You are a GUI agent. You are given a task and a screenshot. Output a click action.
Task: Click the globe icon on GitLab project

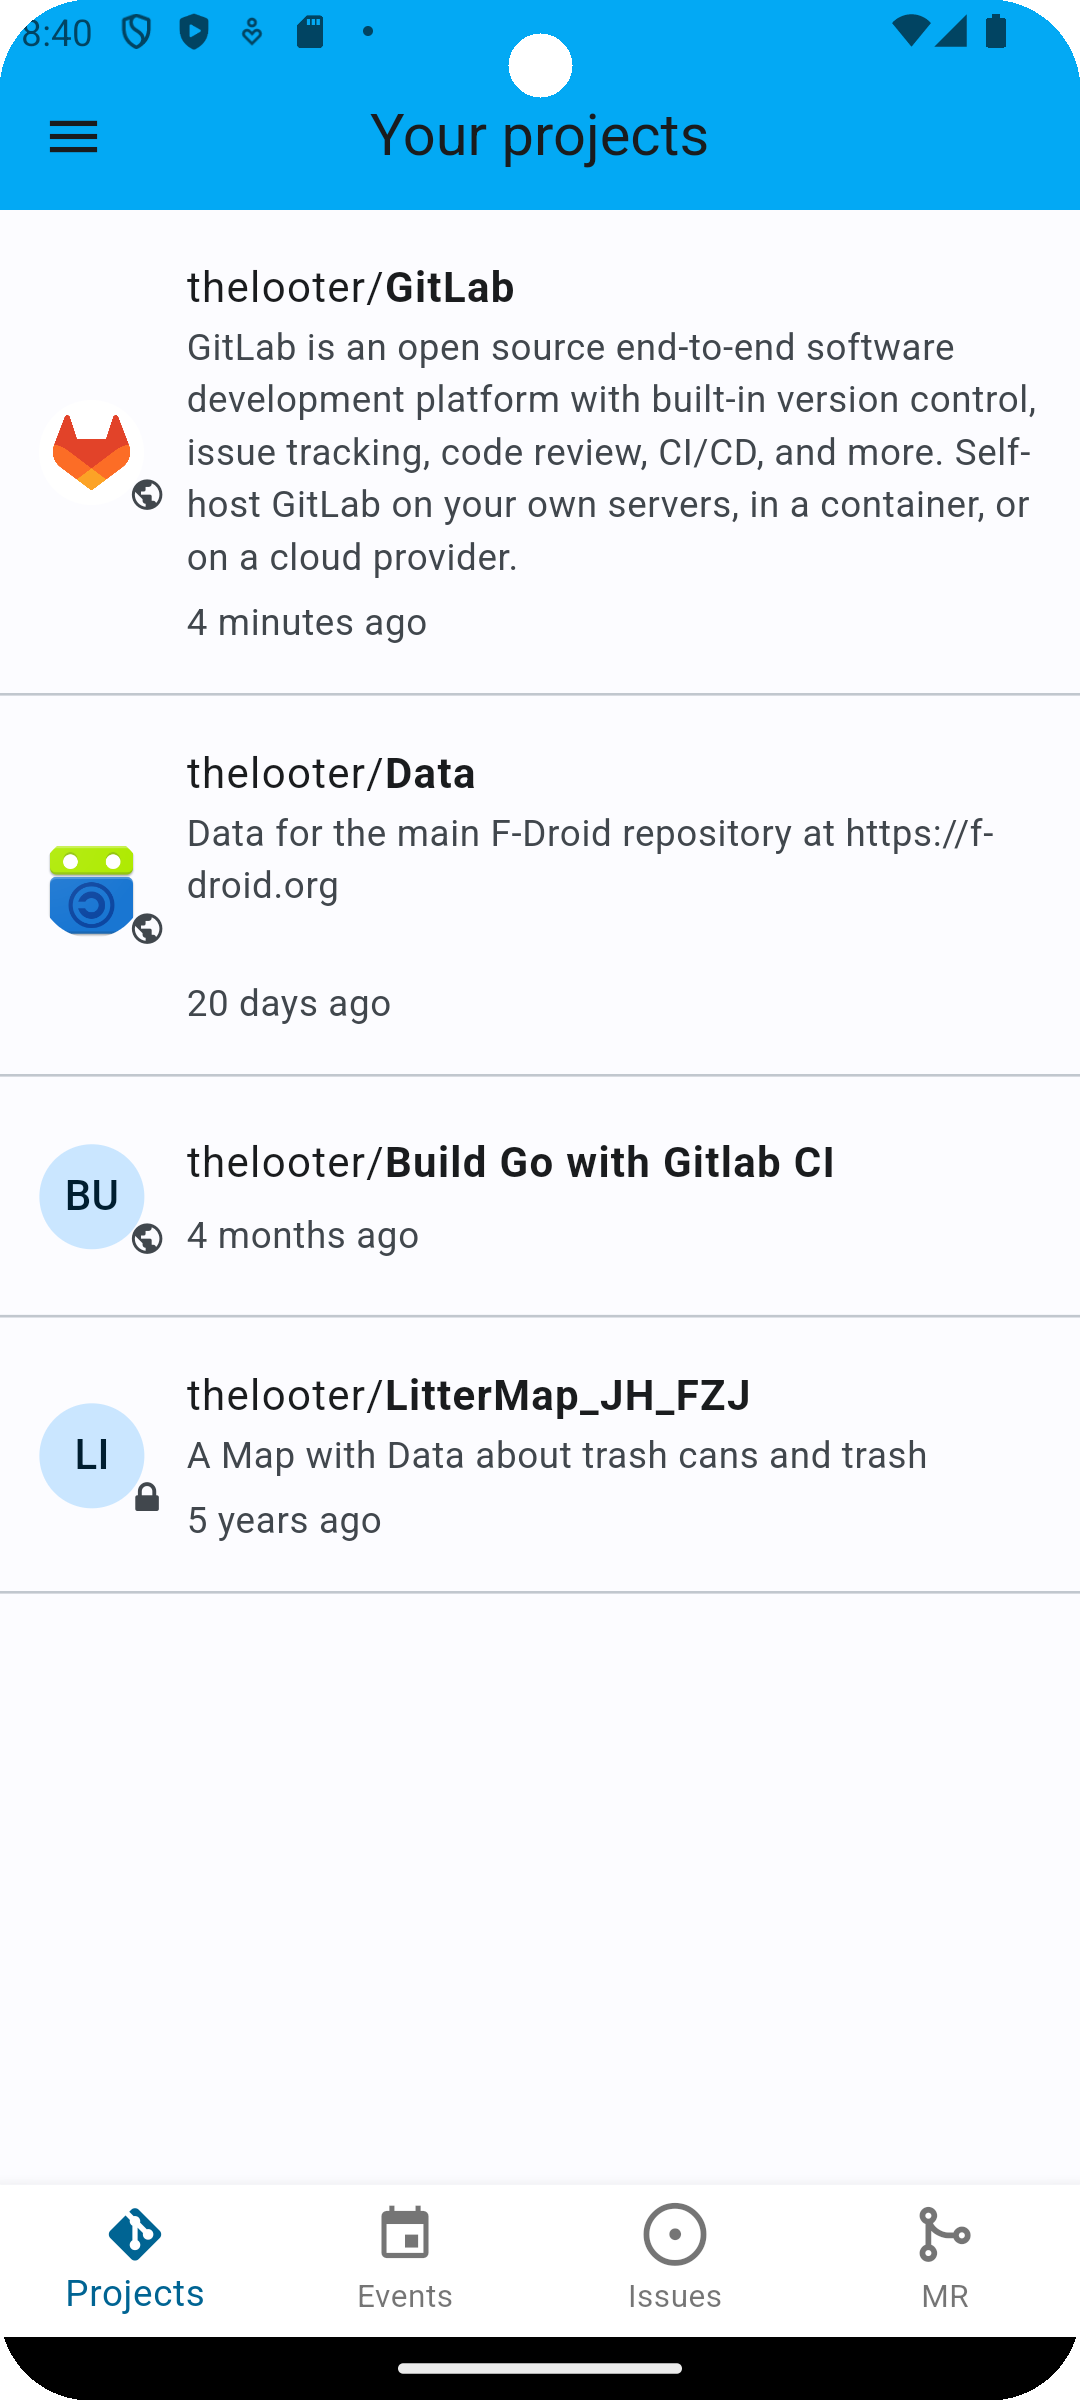[147, 494]
